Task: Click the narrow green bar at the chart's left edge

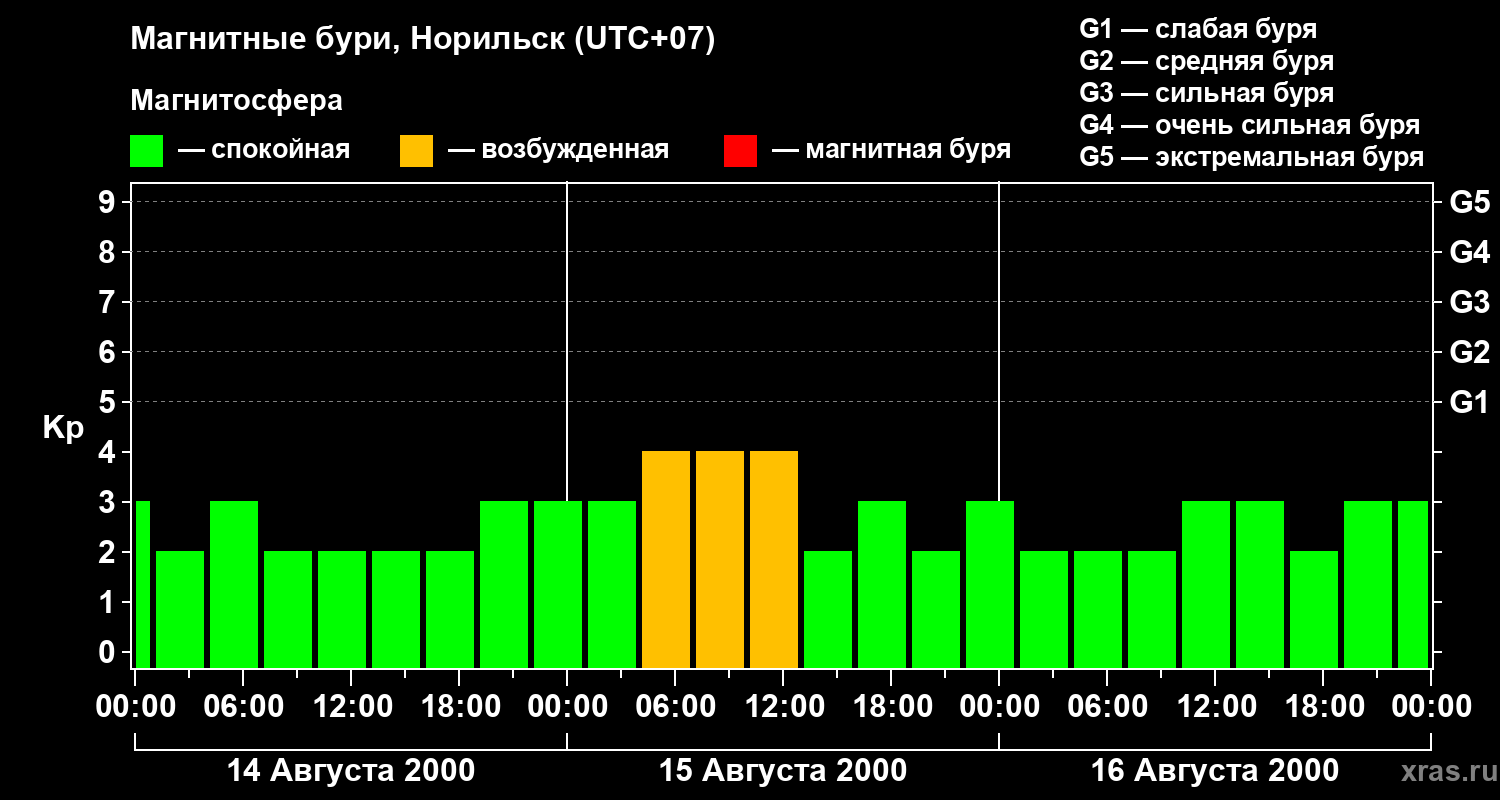Action: [143, 584]
